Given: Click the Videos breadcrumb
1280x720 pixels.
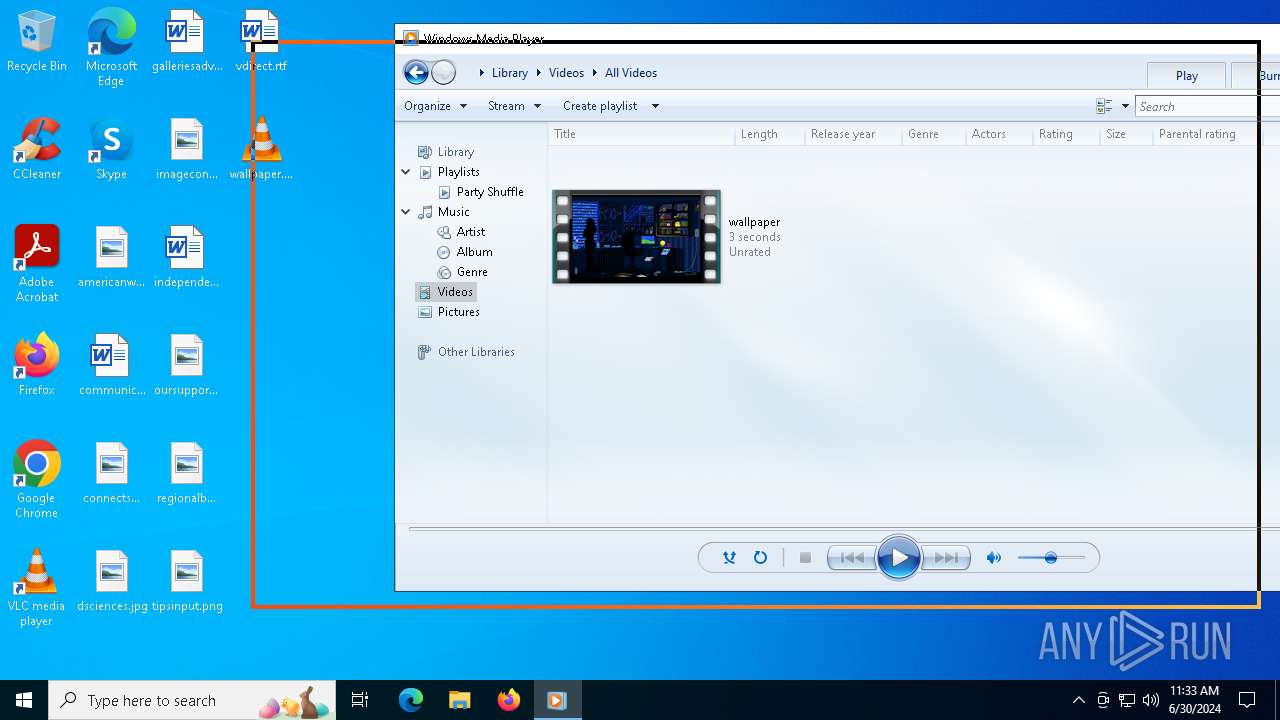Looking at the screenshot, I should coord(566,73).
